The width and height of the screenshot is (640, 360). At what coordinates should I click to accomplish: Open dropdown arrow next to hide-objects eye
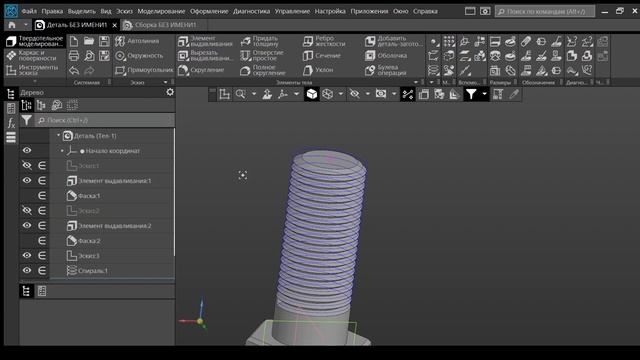[368, 95]
